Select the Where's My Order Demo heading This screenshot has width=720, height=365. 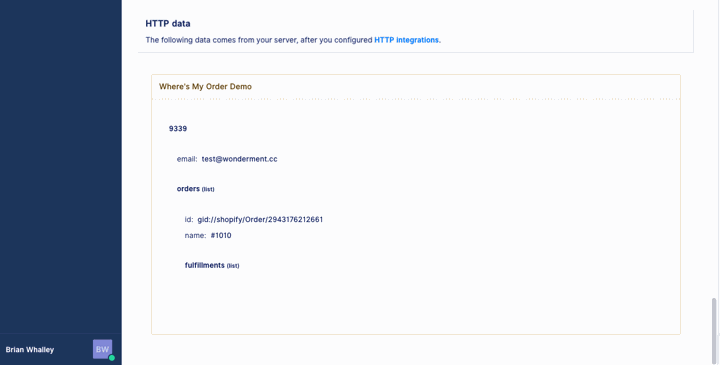pyautogui.click(x=205, y=86)
